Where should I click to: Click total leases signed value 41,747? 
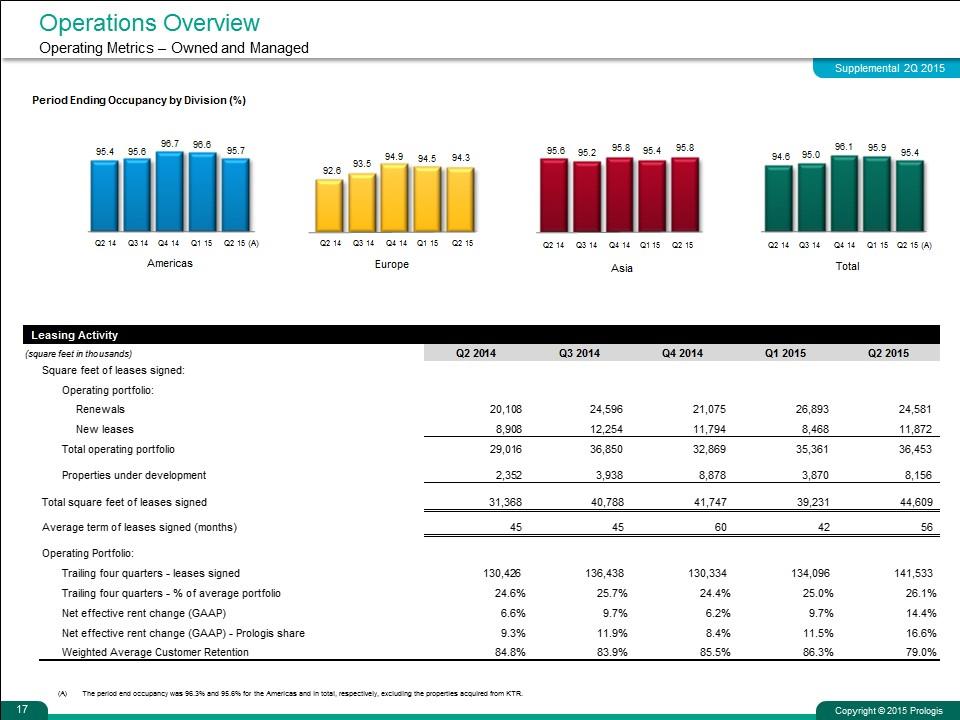click(x=710, y=502)
